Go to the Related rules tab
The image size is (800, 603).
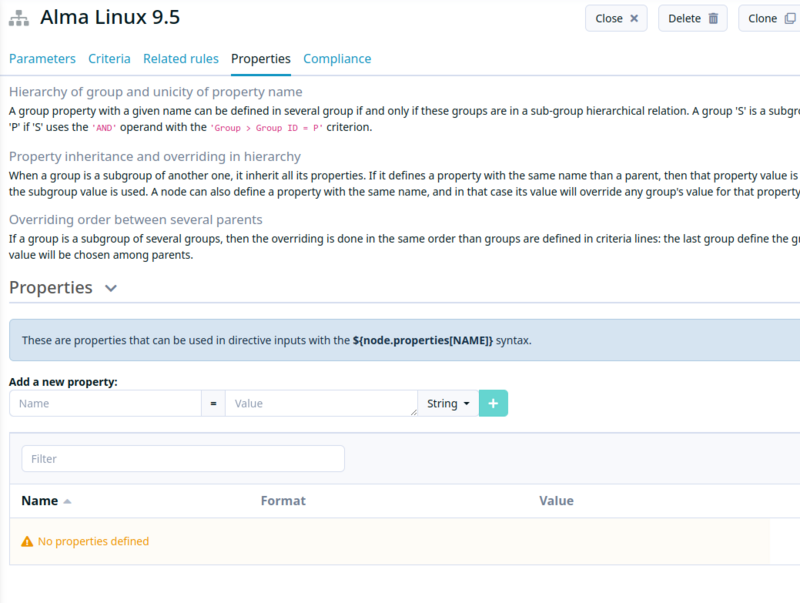click(x=181, y=59)
